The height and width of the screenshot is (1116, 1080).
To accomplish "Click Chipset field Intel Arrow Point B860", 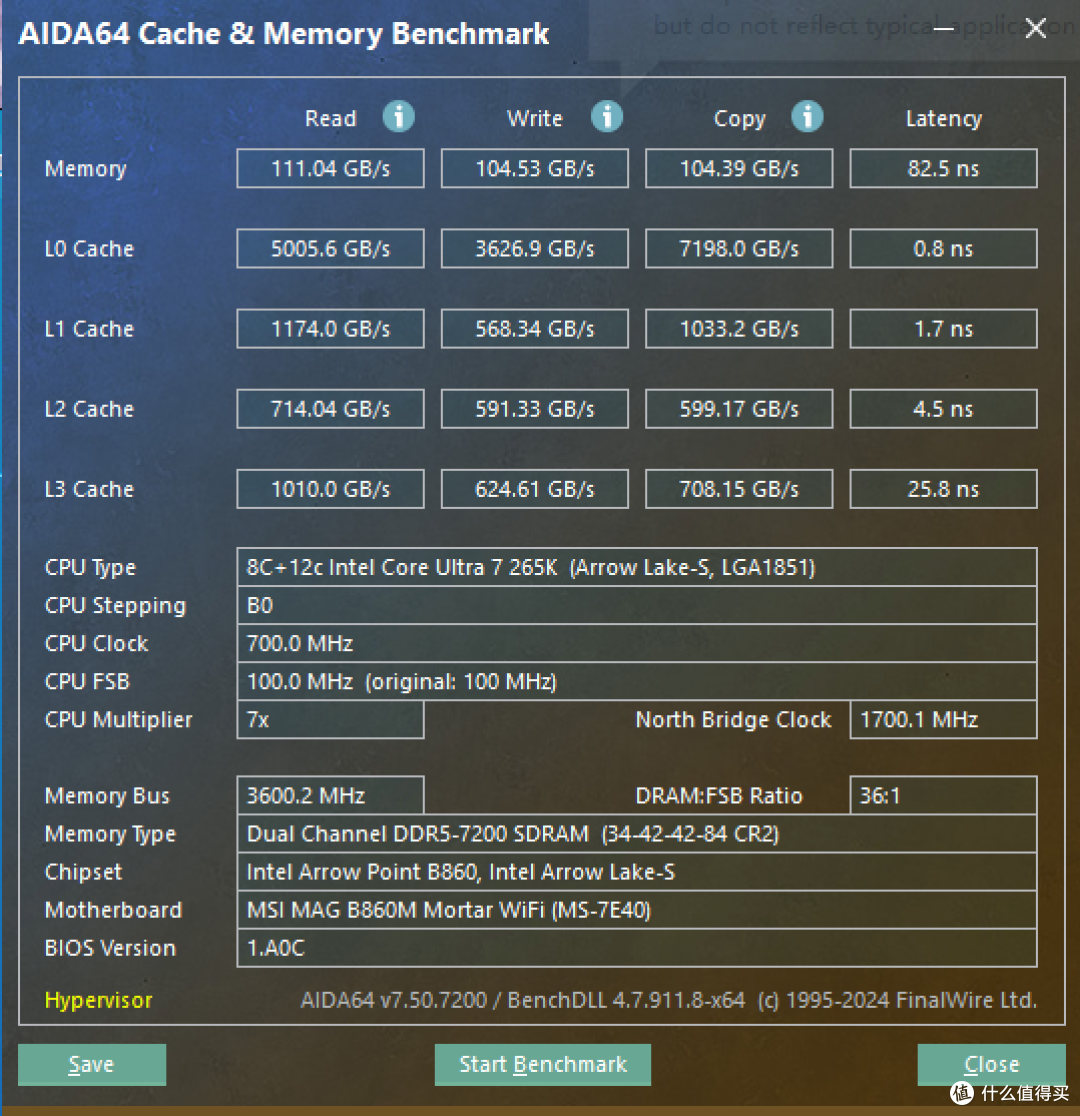I will (637, 872).
